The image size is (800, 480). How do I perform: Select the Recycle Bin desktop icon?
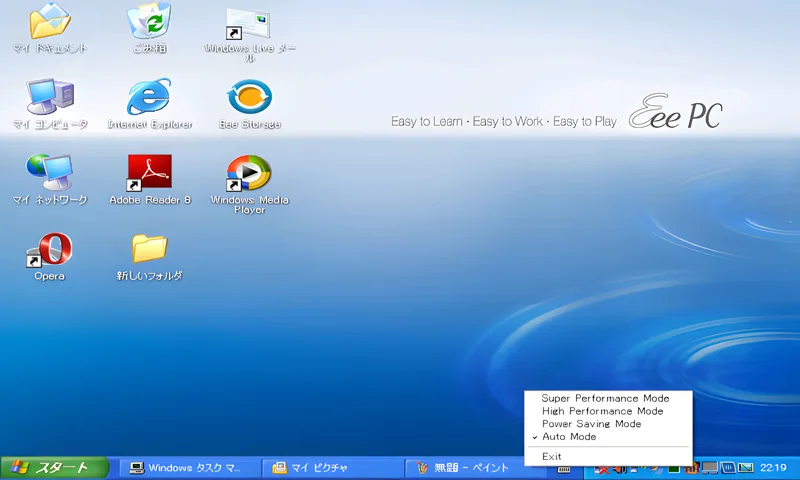pyautogui.click(x=149, y=24)
